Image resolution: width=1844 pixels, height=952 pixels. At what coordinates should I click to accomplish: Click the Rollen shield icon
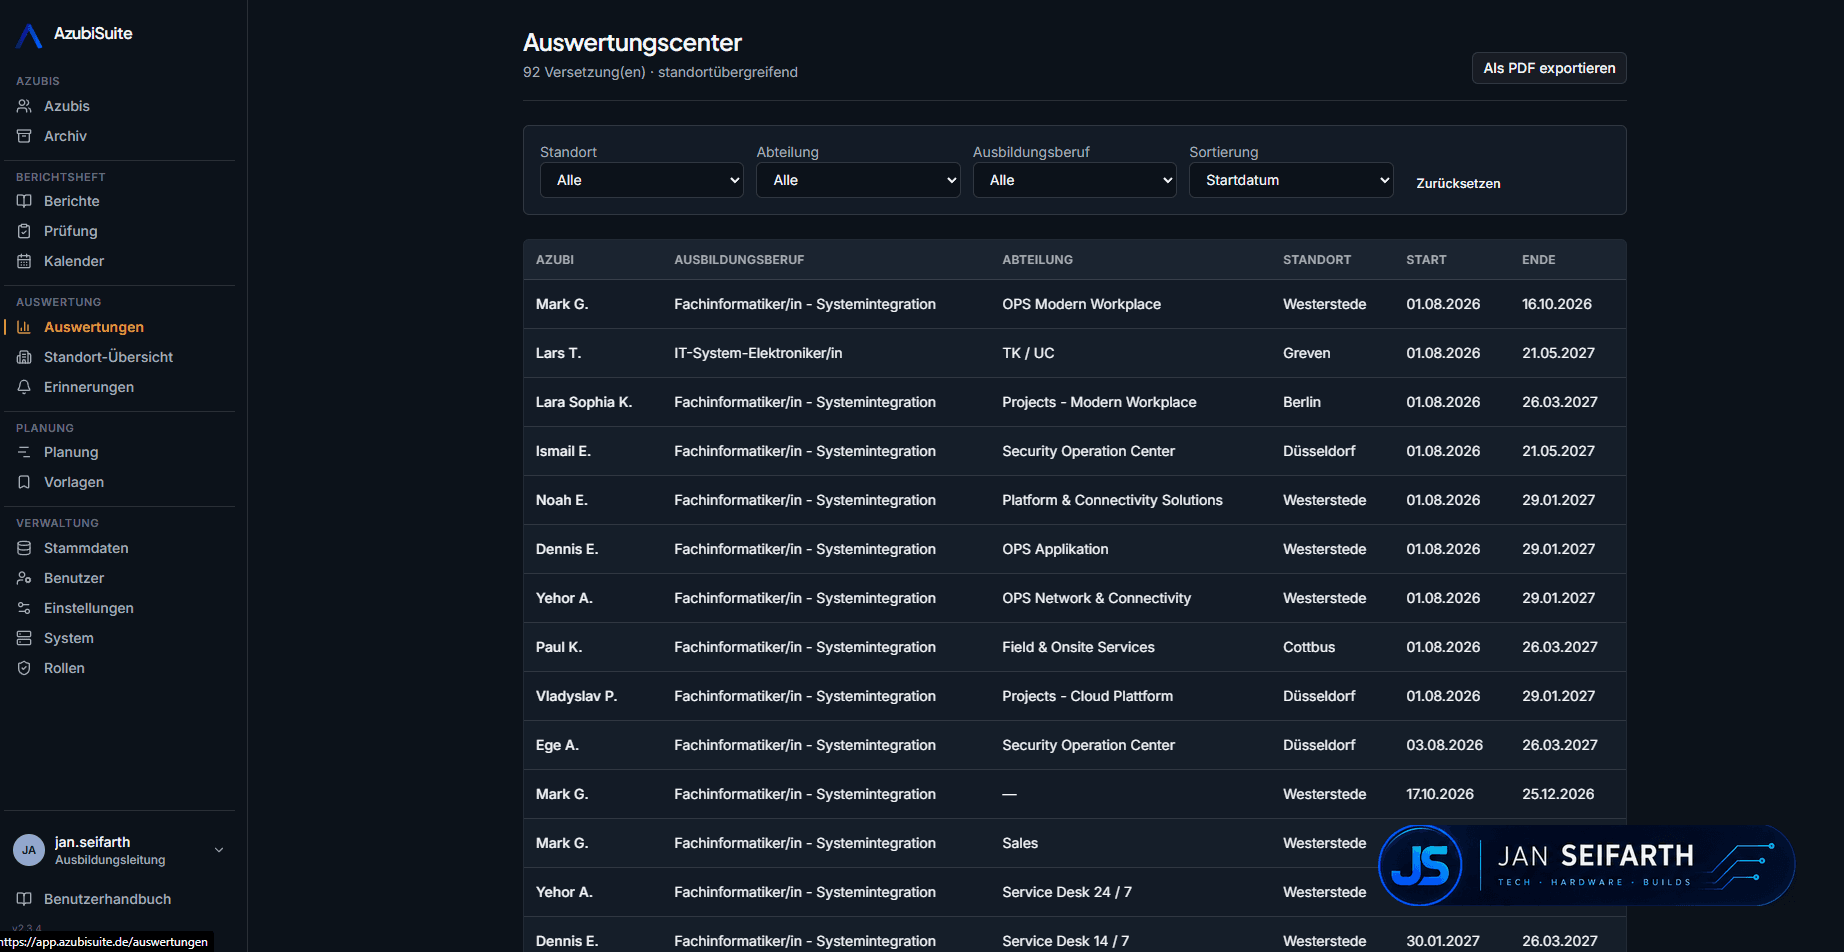coord(24,668)
